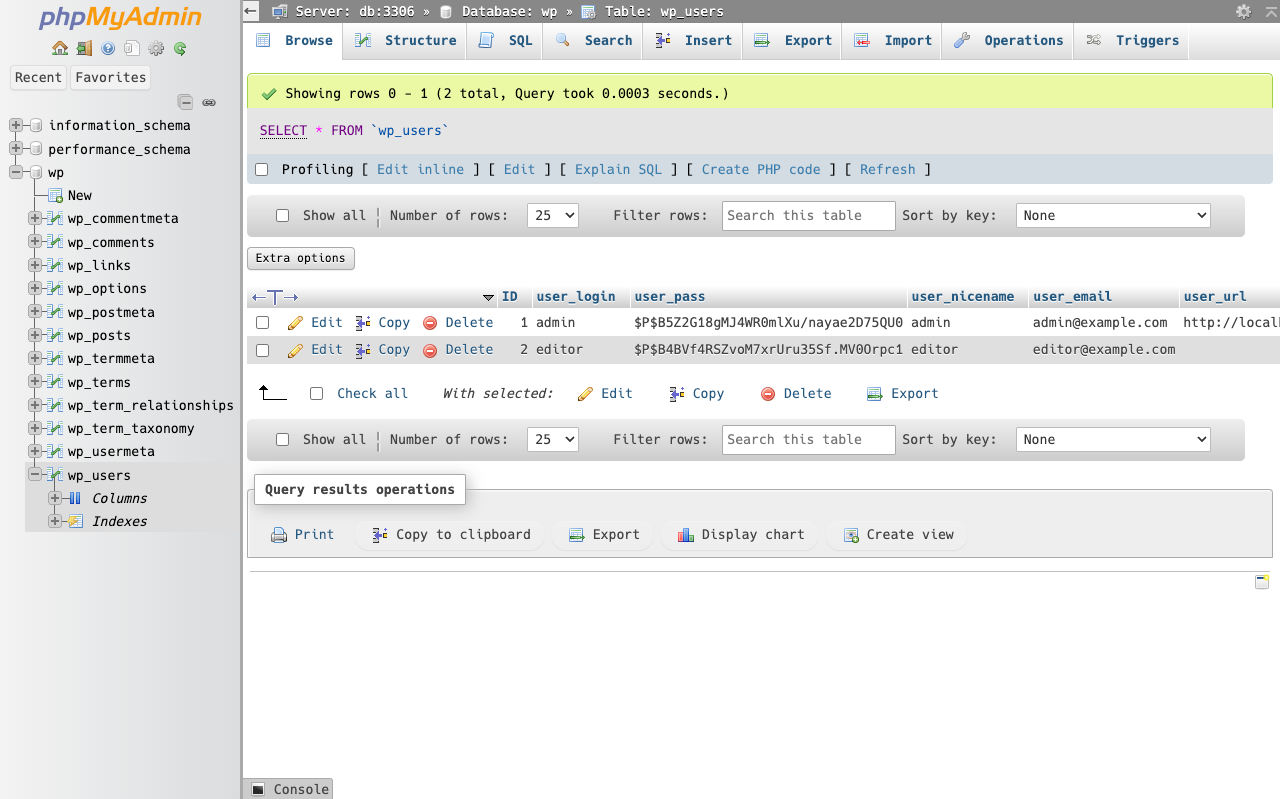Open column options dropdown arrow near ID
1280x799 pixels.
(488, 298)
